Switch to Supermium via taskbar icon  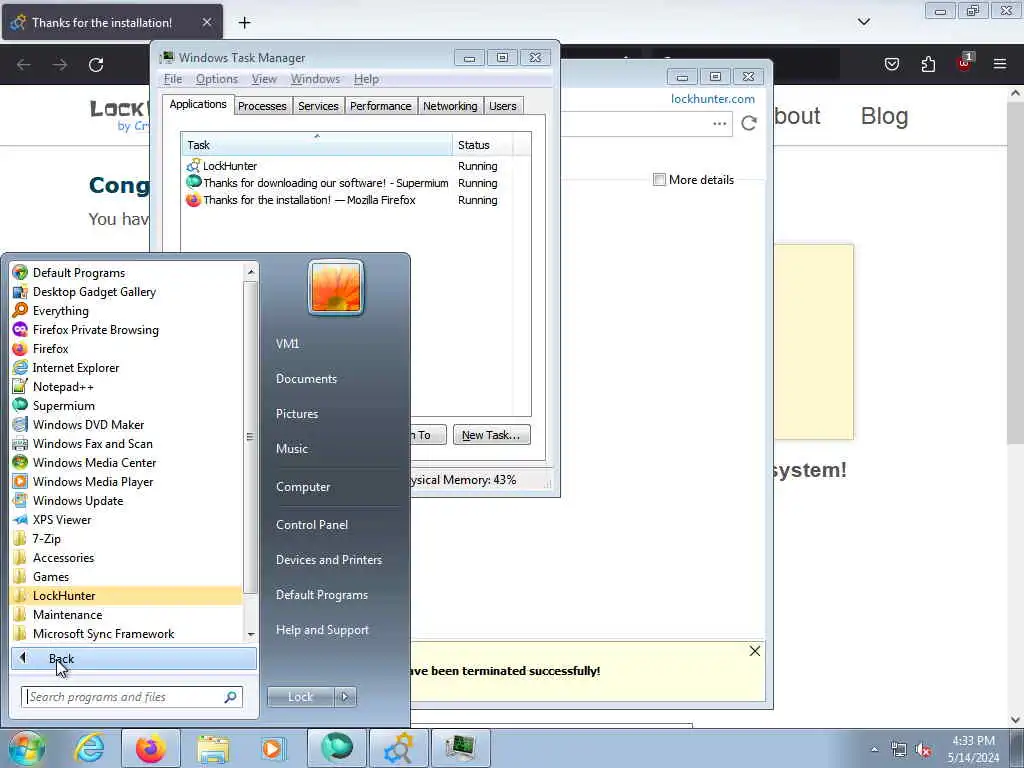click(x=337, y=748)
